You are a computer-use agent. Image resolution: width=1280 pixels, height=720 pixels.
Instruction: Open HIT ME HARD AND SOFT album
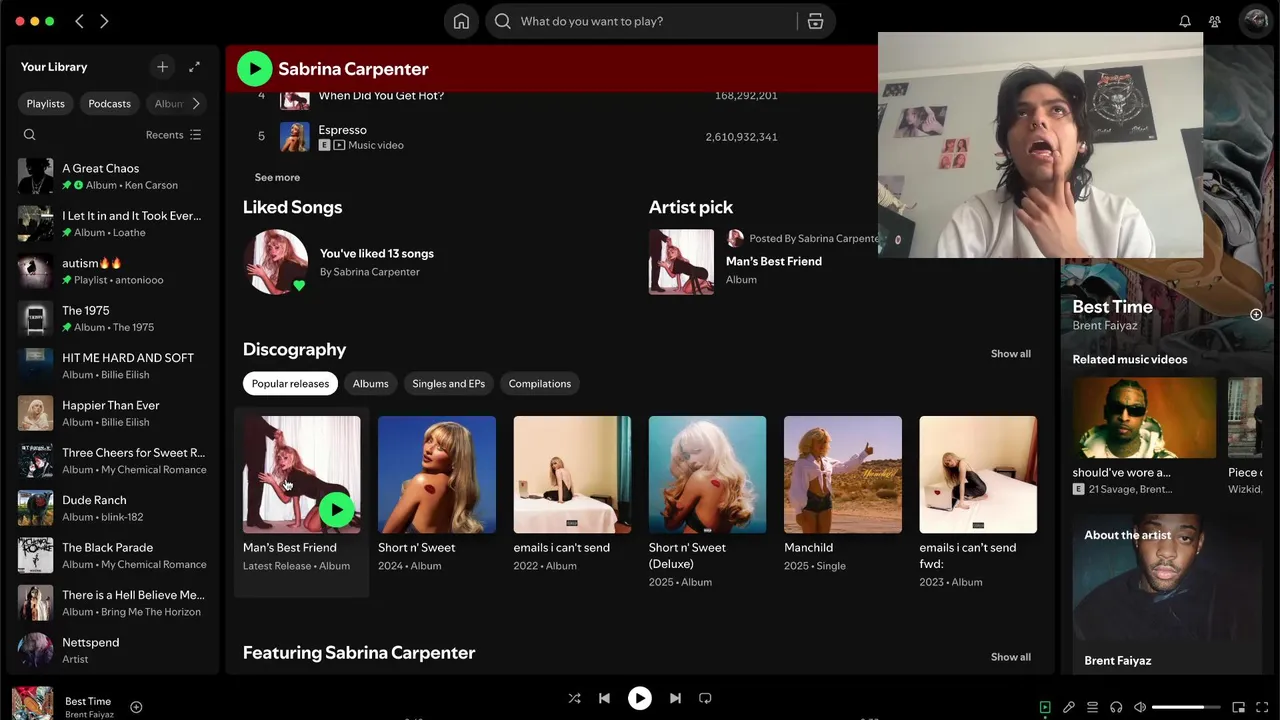coord(112,365)
